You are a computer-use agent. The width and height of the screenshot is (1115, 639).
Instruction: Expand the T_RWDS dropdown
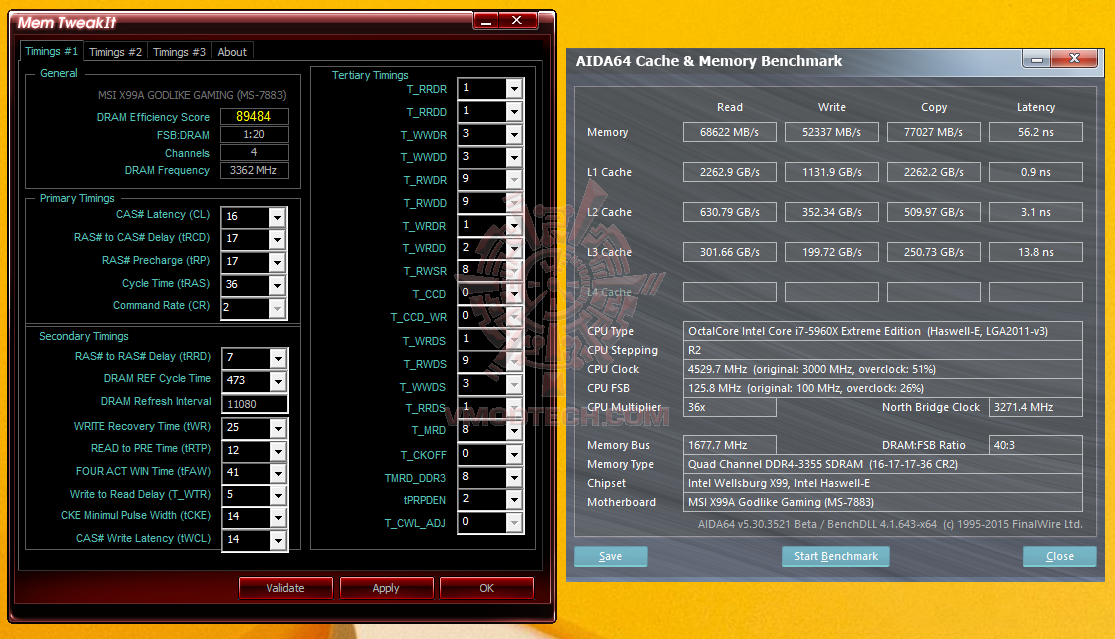point(514,362)
